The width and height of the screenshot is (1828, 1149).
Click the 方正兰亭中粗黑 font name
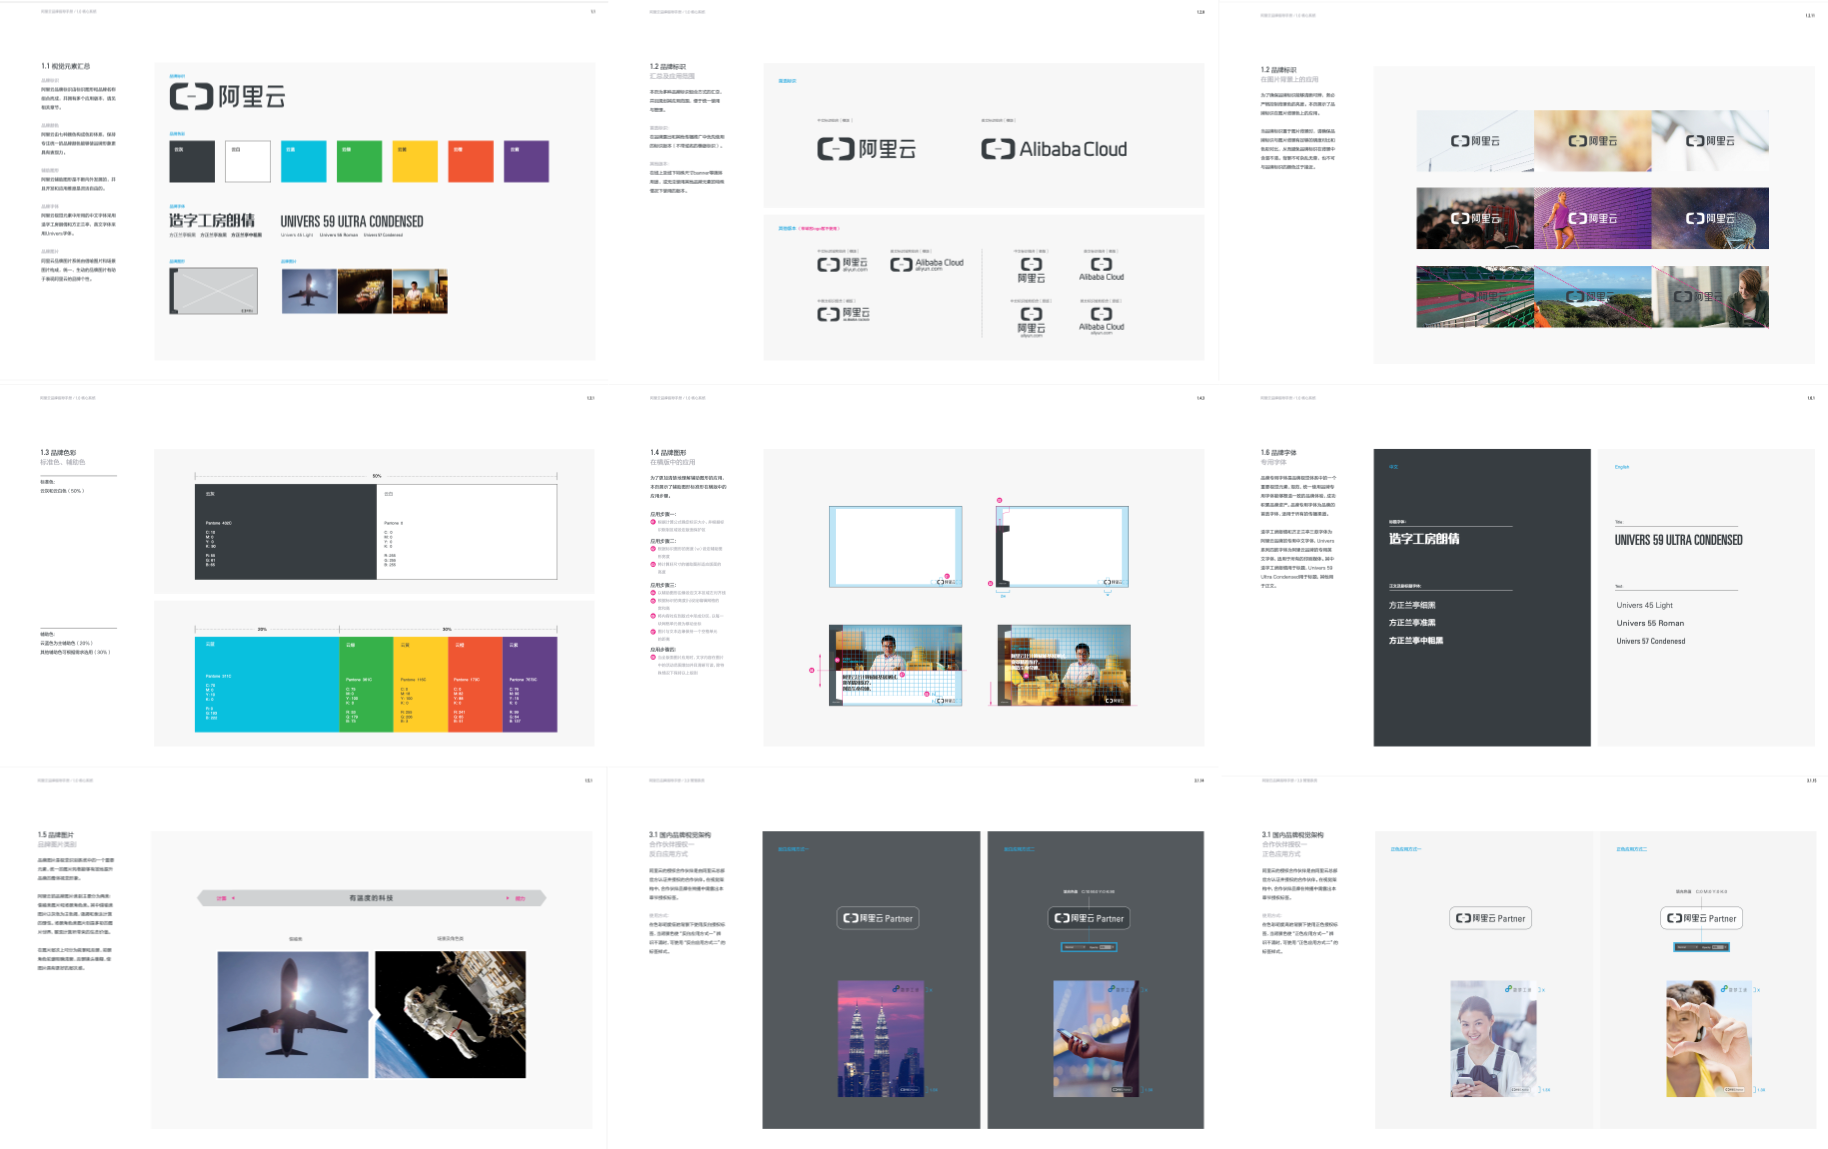[x=1416, y=641]
